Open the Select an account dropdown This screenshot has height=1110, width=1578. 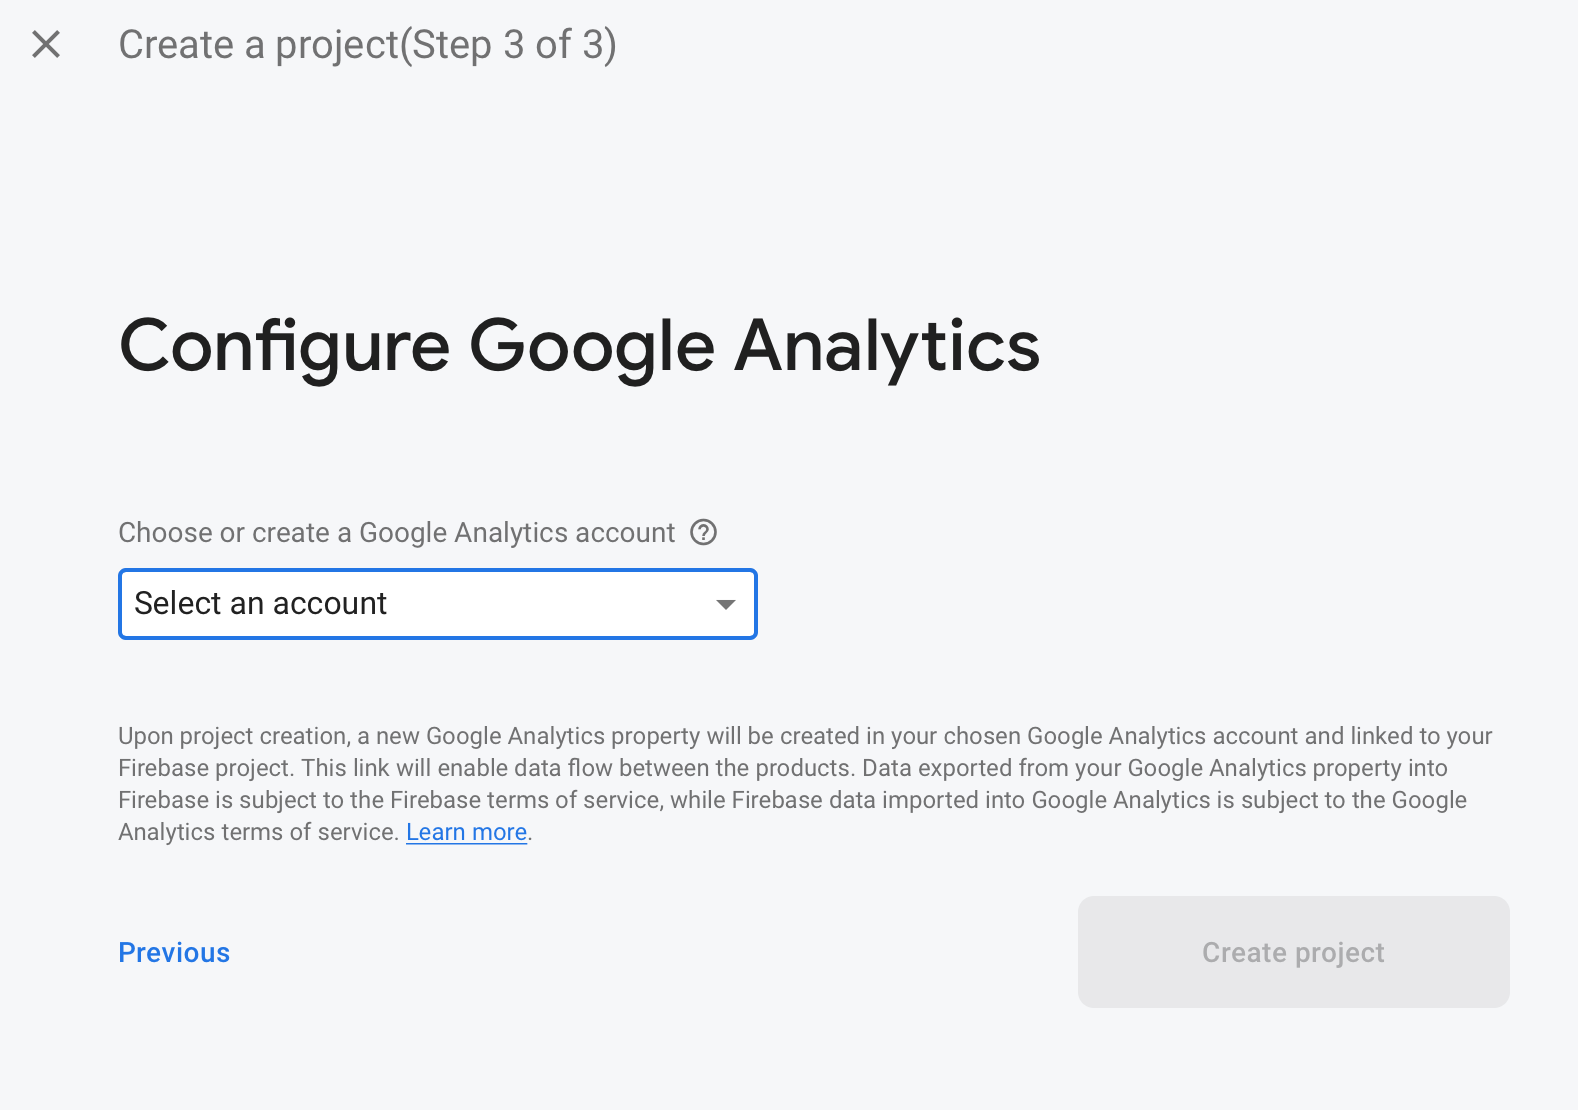[437, 604]
